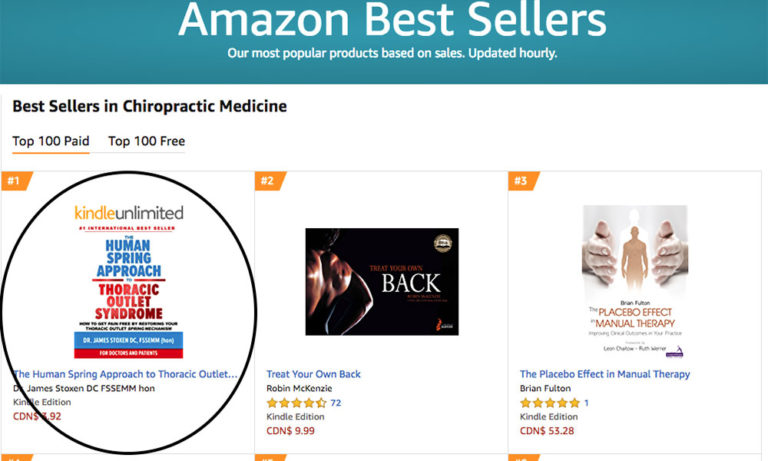This screenshot has width=768, height=461.
Task: Click author Brian Fulton
Action: click(545, 388)
